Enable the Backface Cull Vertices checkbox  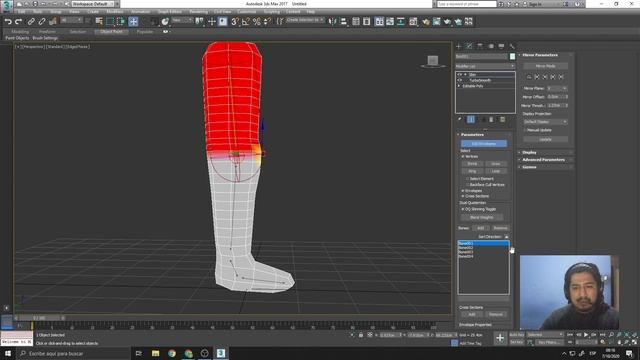pyautogui.click(x=468, y=184)
